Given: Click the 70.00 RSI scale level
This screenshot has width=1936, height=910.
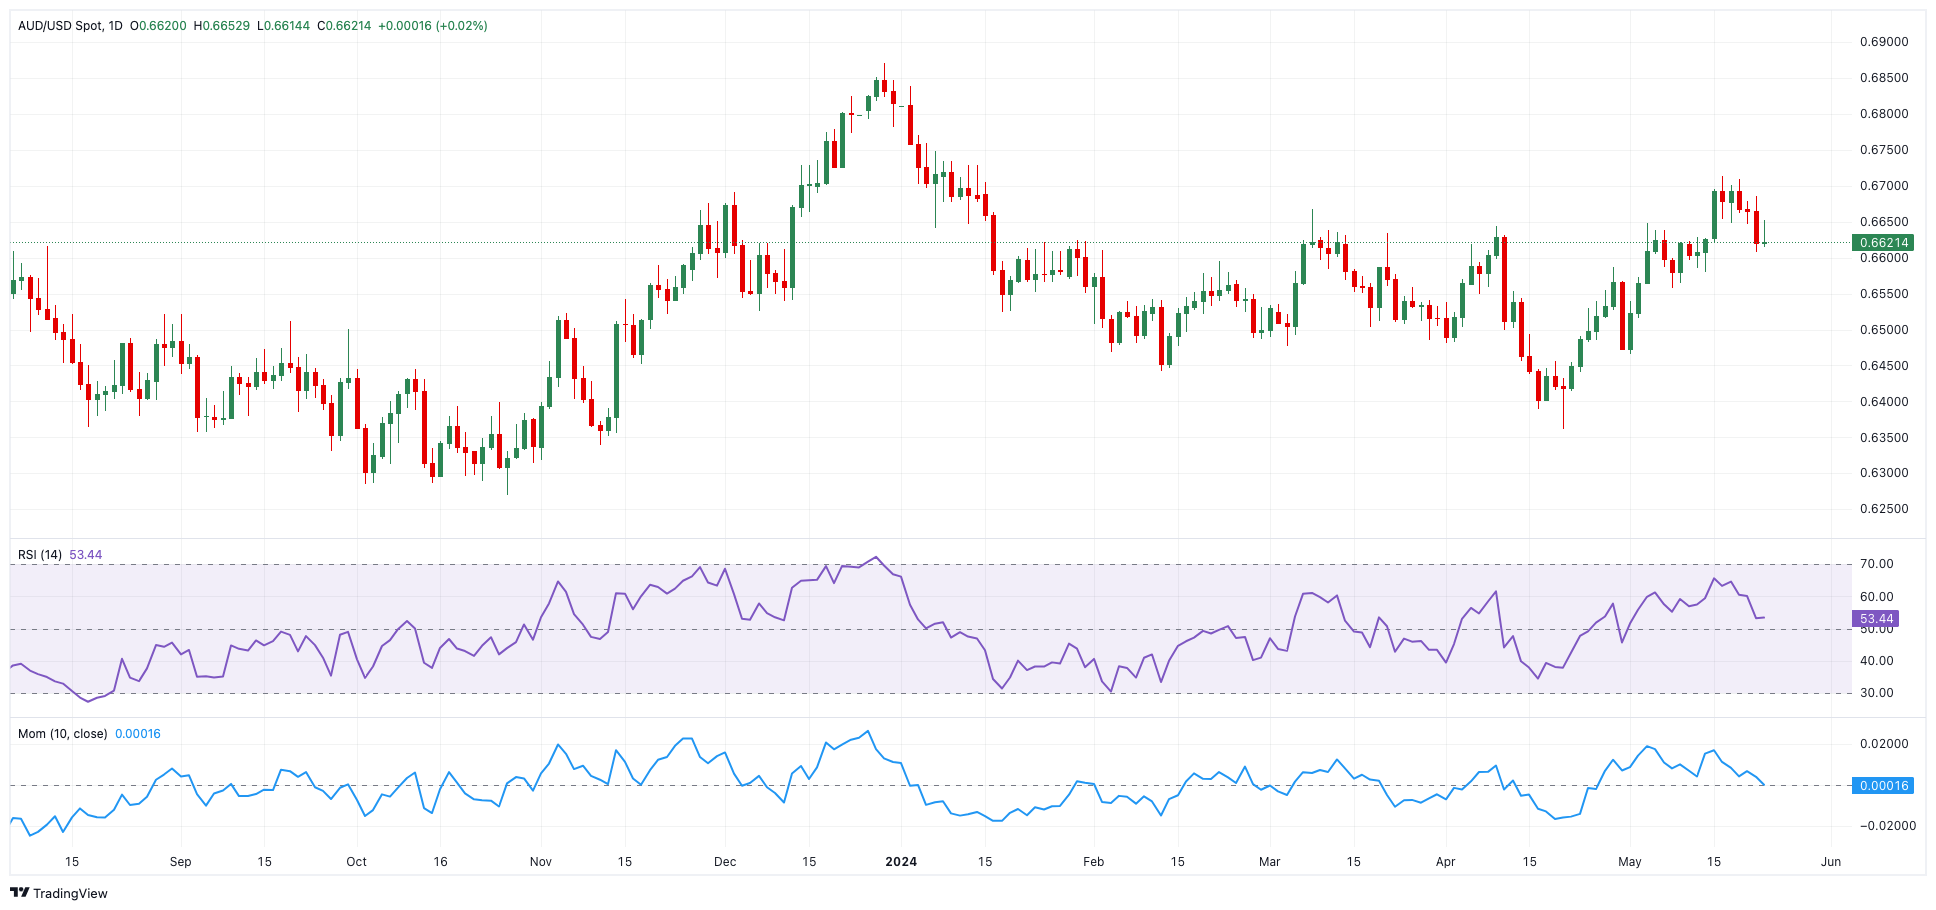Looking at the screenshot, I should pos(1876,564).
